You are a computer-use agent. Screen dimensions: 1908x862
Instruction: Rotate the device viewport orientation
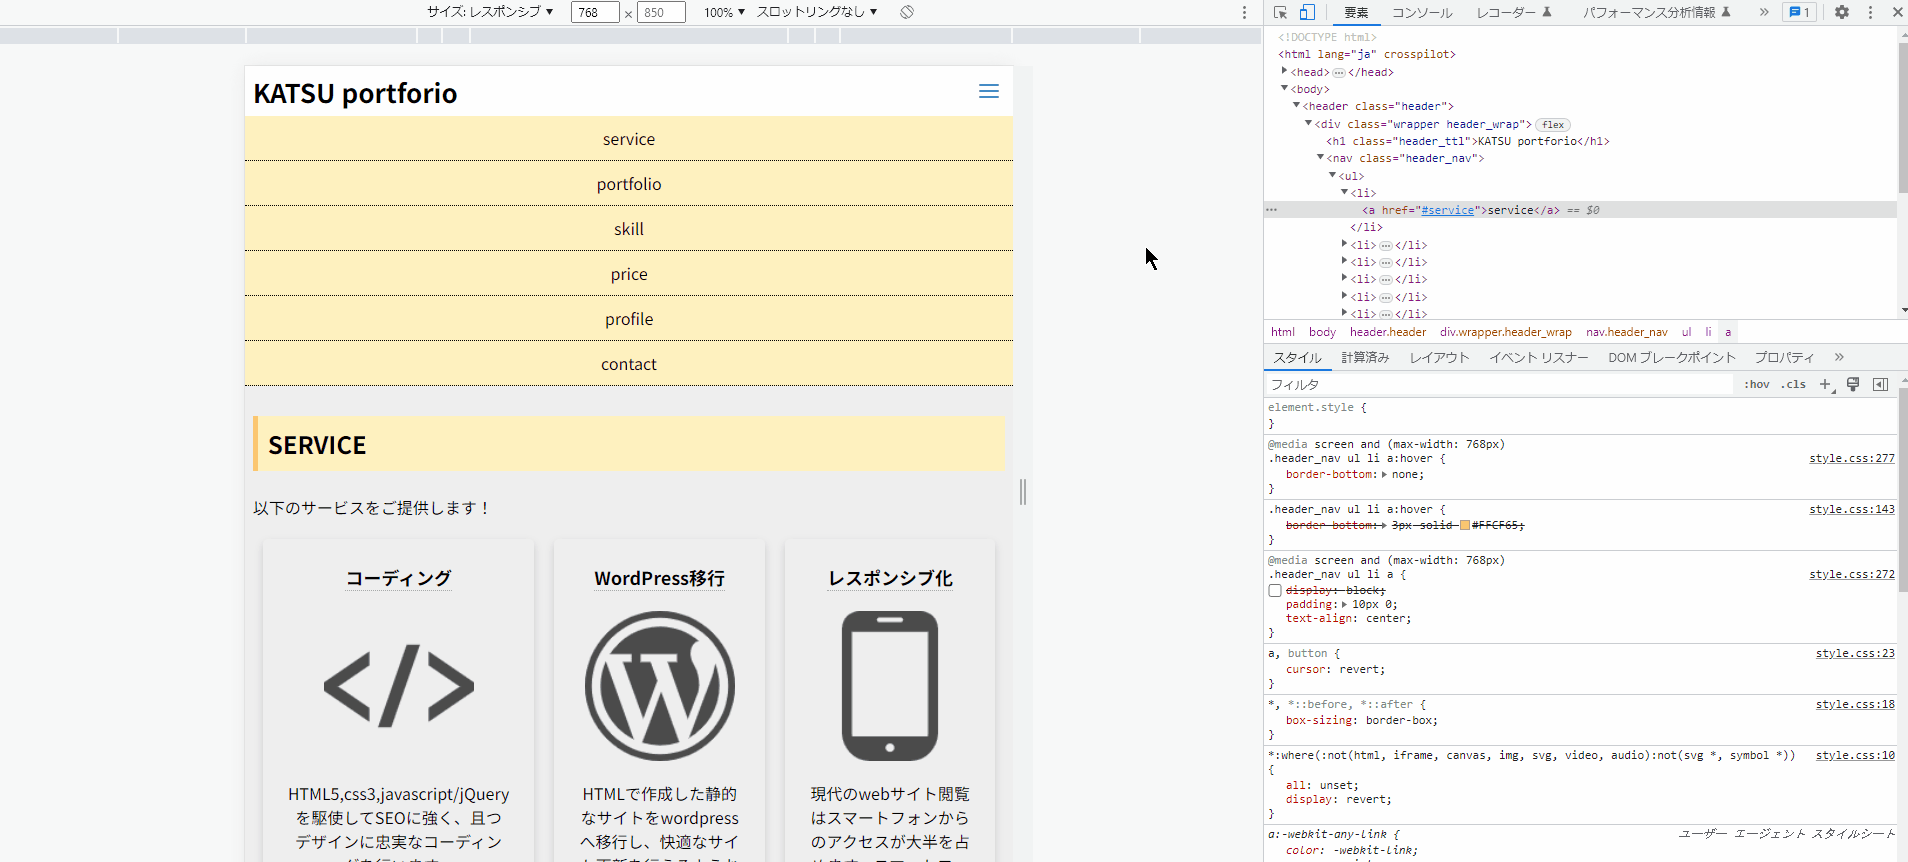(906, 12)
